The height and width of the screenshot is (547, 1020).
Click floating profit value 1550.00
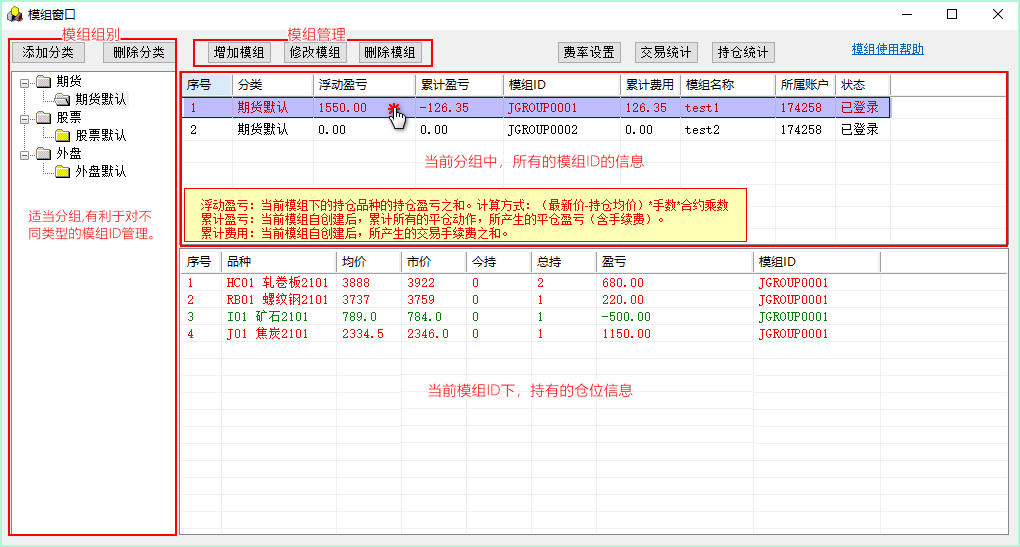point(342,108)
